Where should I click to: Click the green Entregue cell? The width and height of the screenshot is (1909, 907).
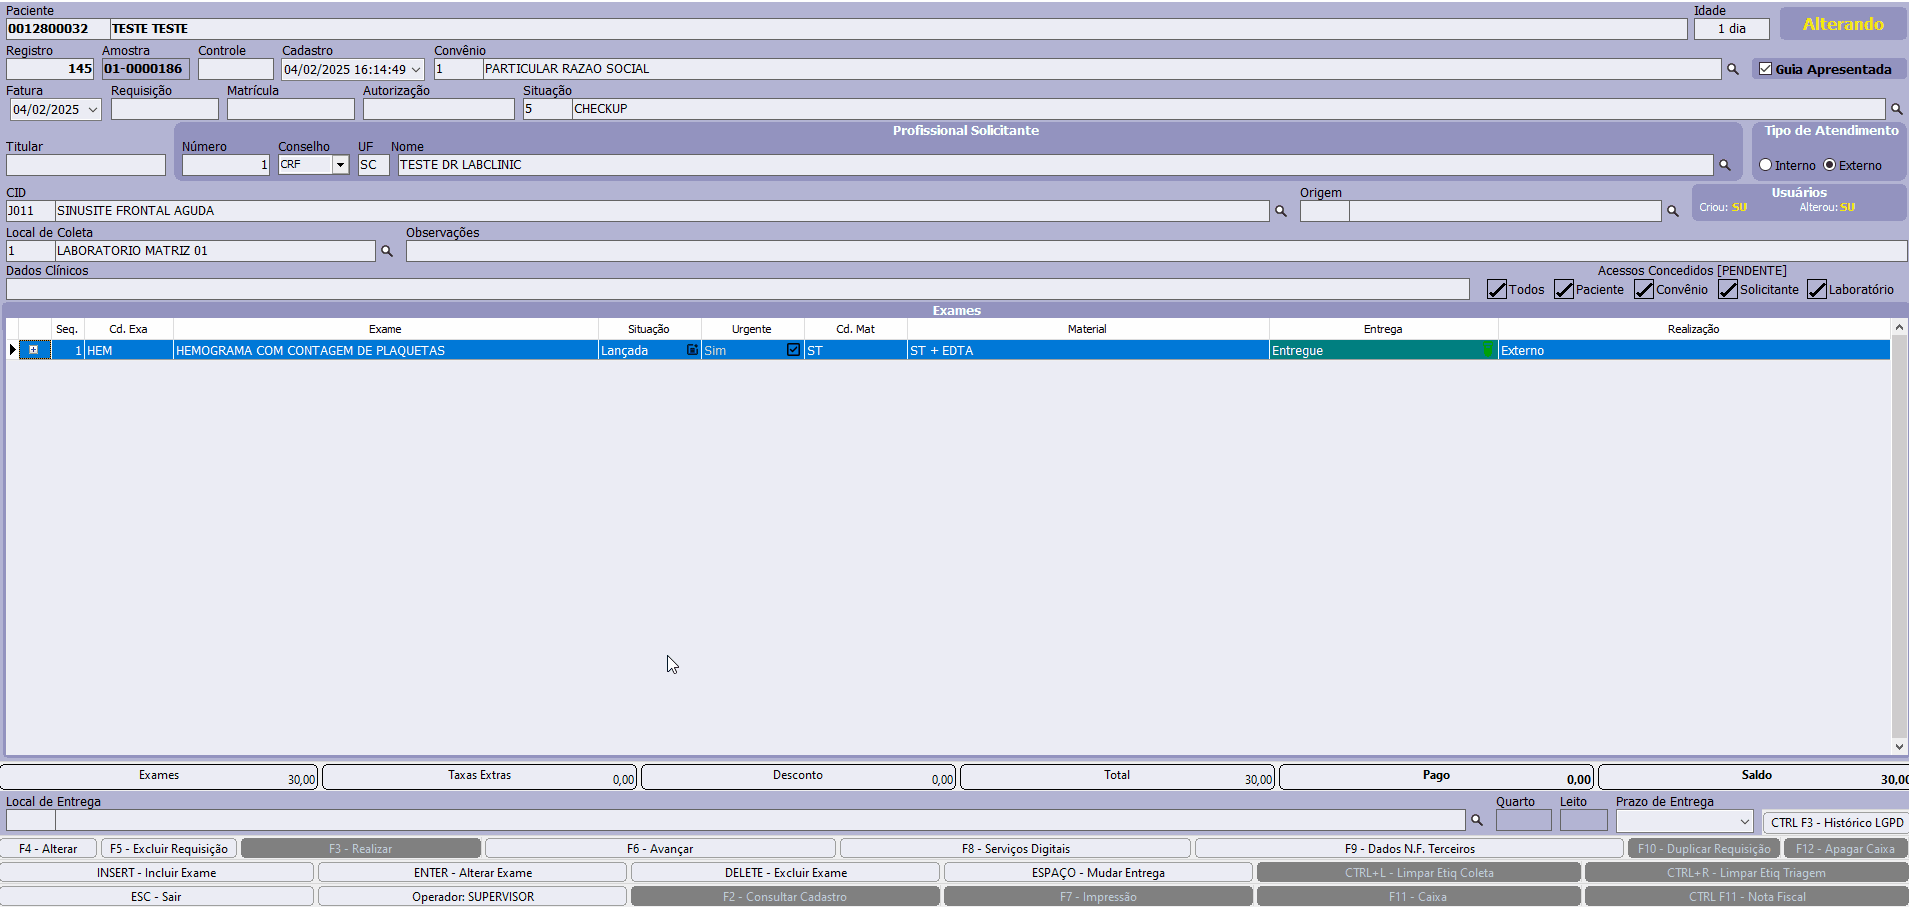[x=1382, y=350]
